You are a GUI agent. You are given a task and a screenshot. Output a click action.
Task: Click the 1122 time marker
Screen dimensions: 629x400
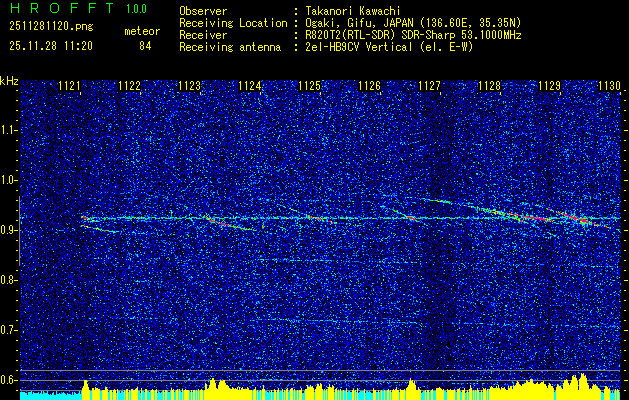(x=130, y=86)
